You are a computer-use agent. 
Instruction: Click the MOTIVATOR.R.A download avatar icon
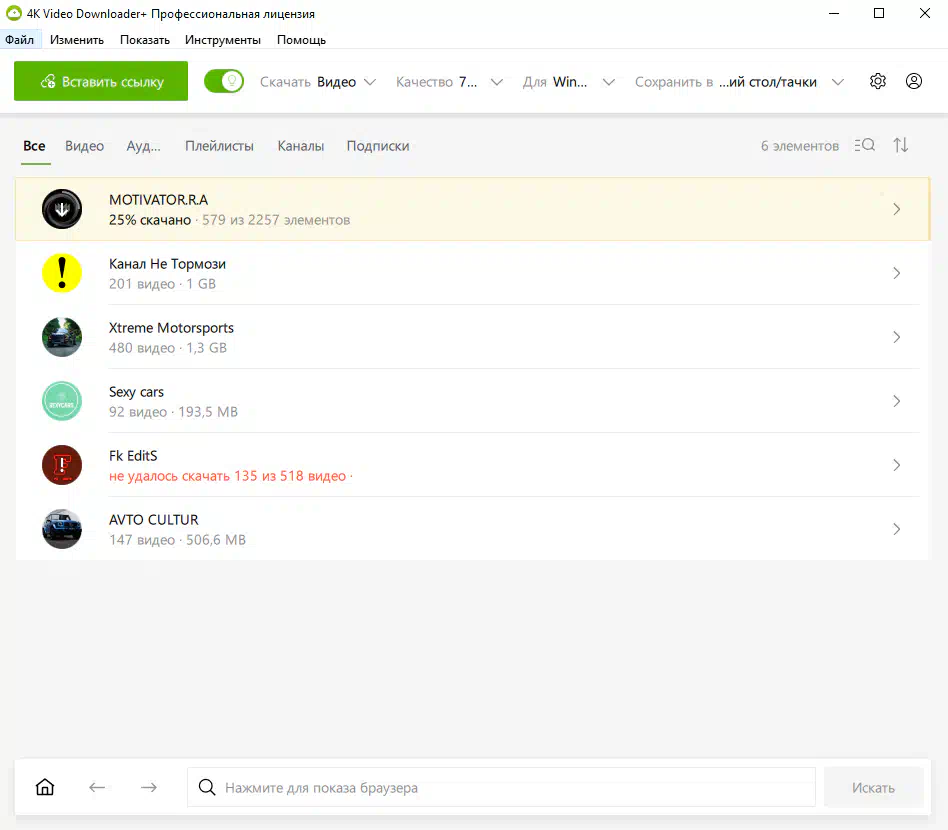click(62, 209)
